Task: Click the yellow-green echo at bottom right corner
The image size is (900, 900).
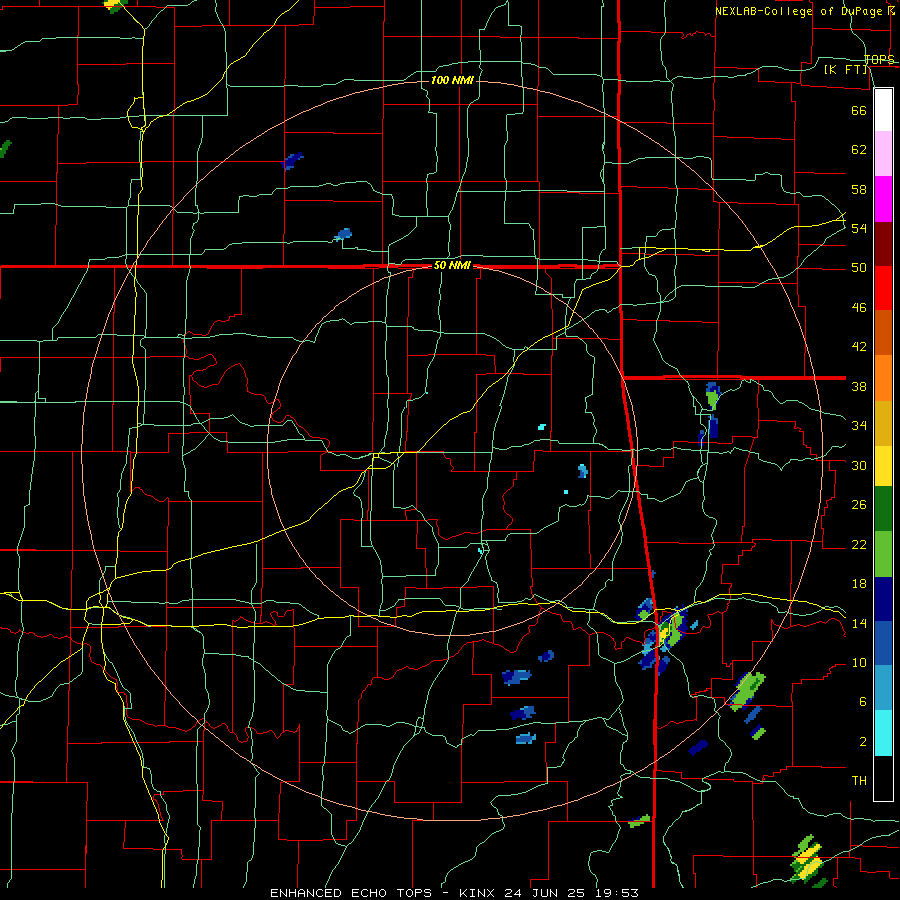Action: [807, 859]
